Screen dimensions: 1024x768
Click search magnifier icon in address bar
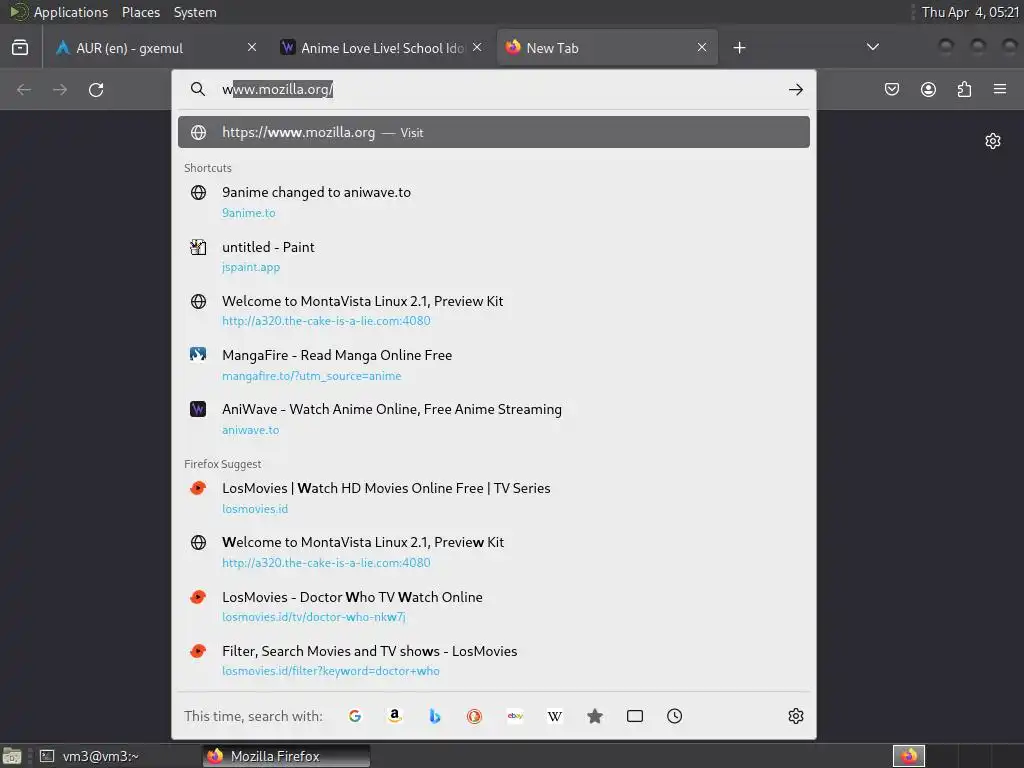click(x=198, y=89)
